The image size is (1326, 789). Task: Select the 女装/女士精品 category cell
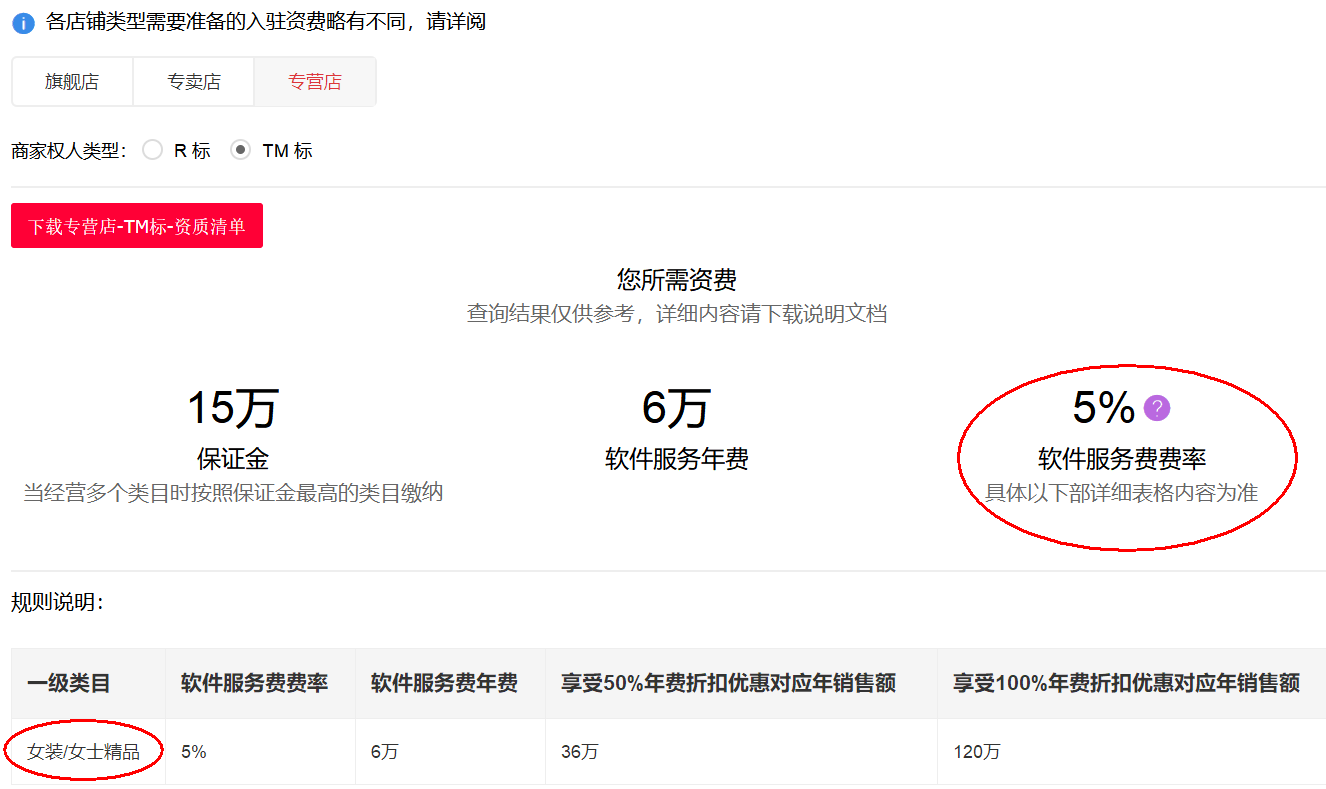tap(83, 752)
